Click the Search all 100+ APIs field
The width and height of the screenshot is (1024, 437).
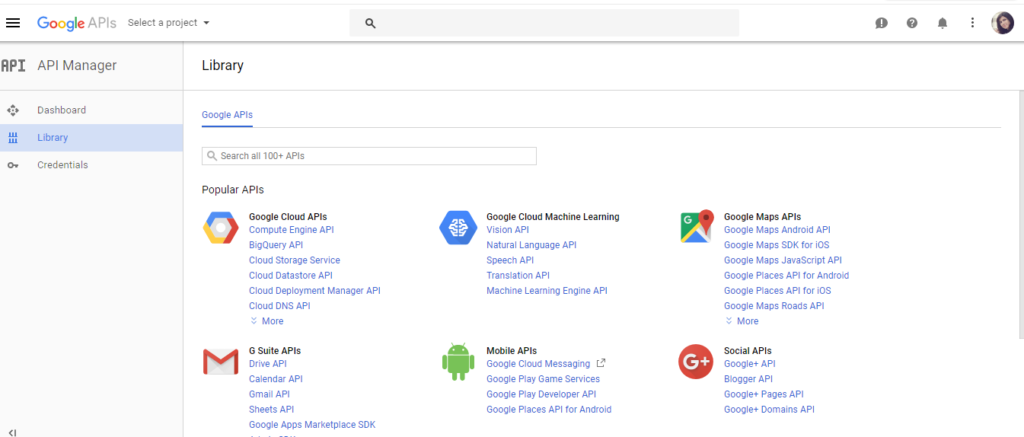(369, 156)
